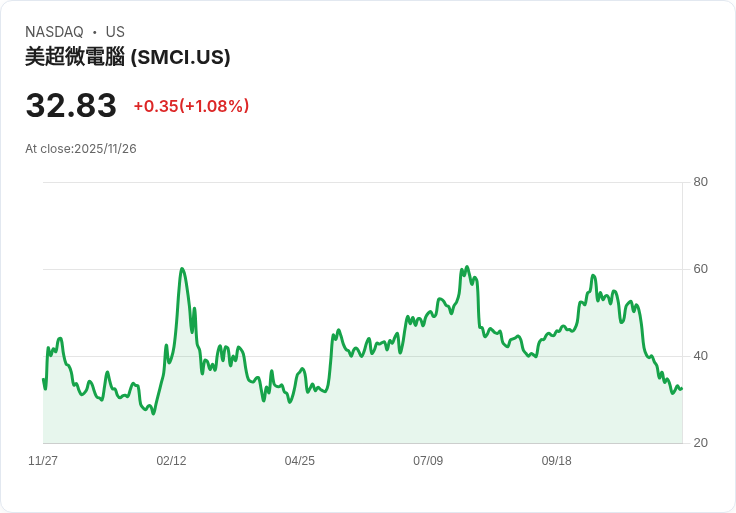Image resolution: width=736 pixels, height=513 pixels.
Task: Click the At close:2025/11/26 timestamp
Action: [x=81, y=149]
